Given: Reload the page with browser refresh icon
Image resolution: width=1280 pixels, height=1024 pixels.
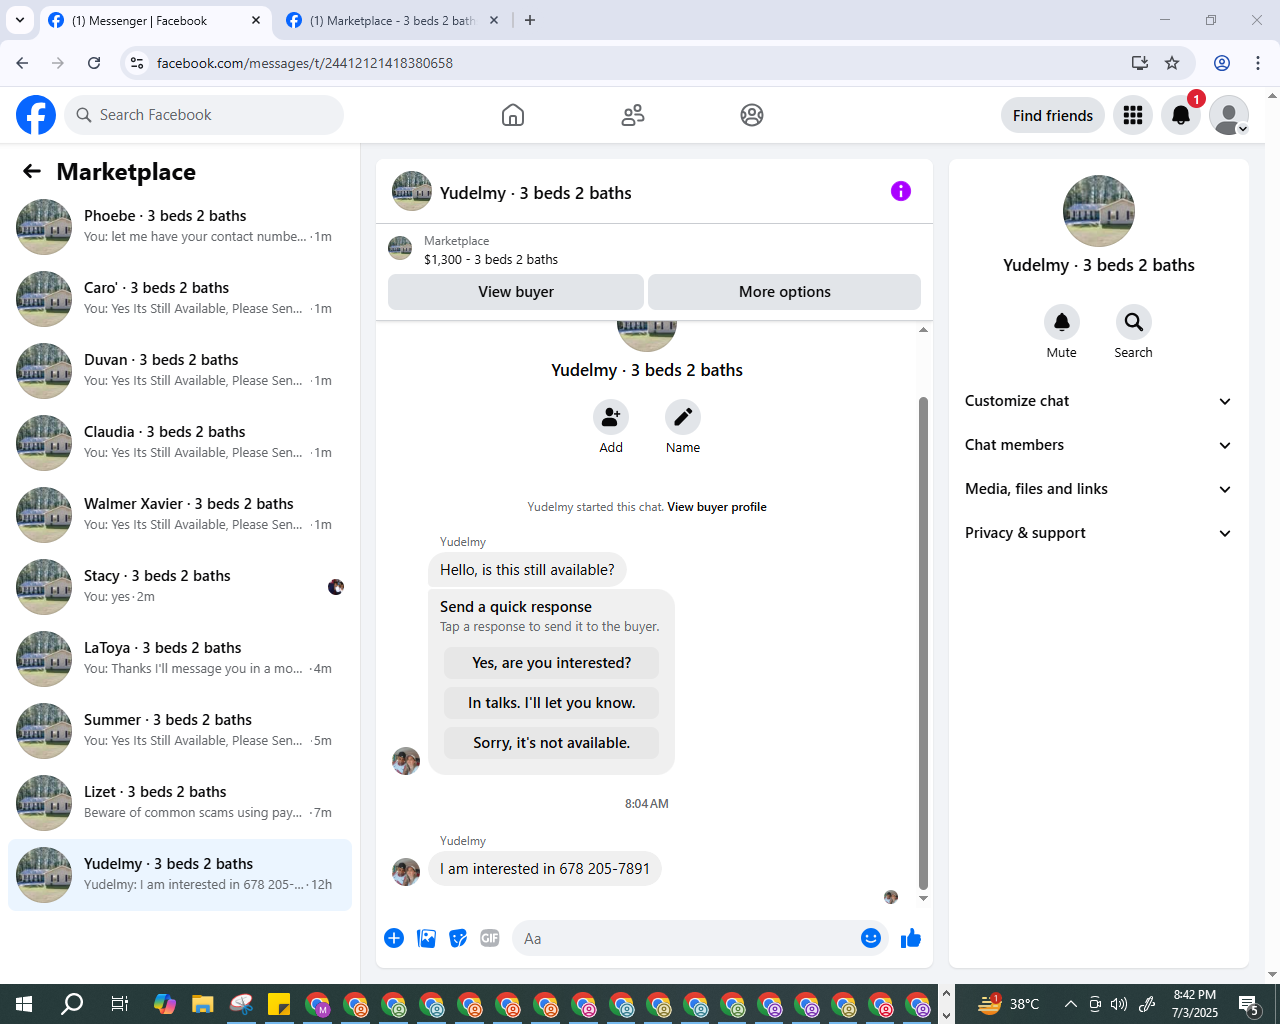Looking at the screenshot, I should coord(94,63).
